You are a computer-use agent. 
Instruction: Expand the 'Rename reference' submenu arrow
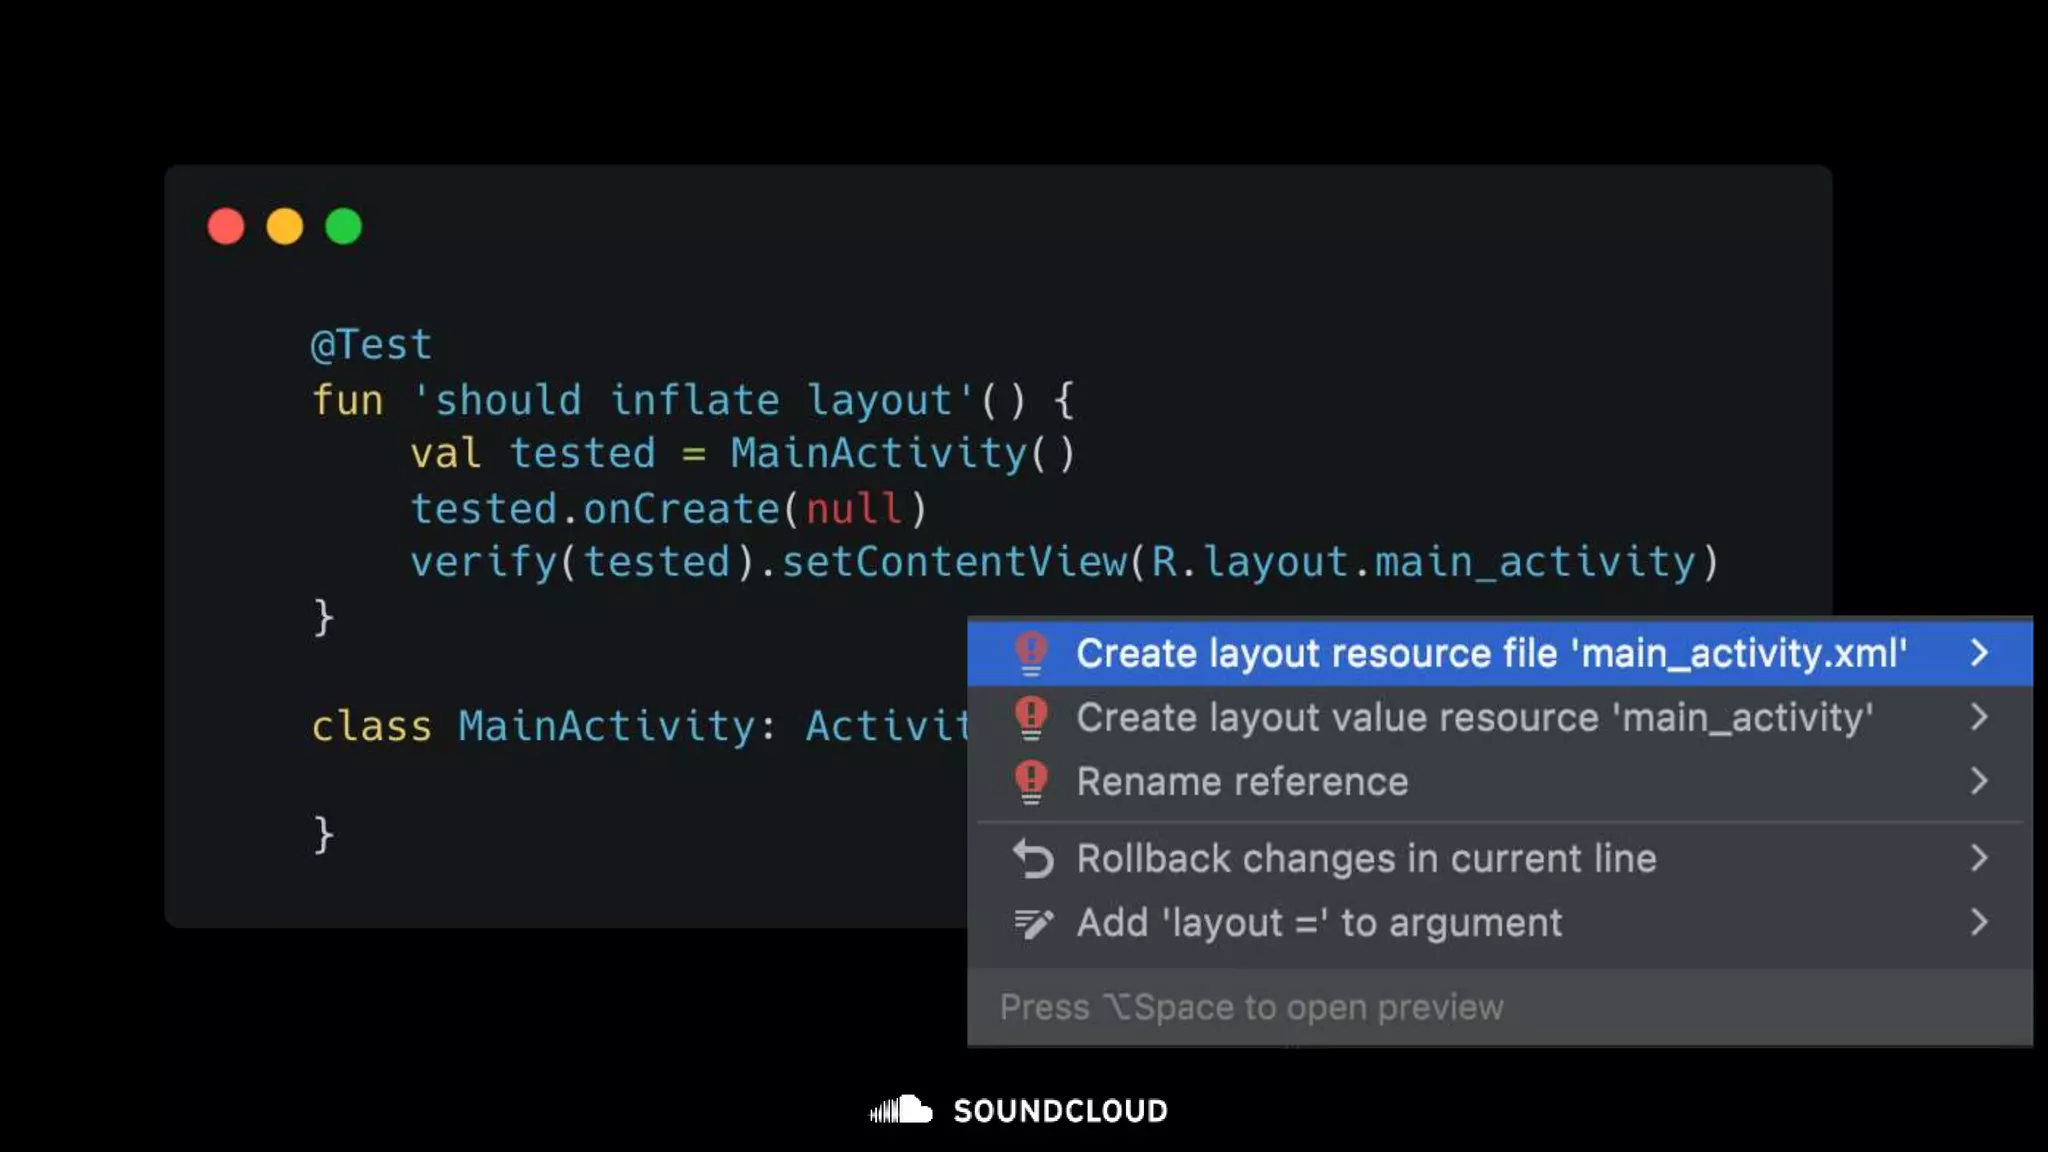point(1979,781)
